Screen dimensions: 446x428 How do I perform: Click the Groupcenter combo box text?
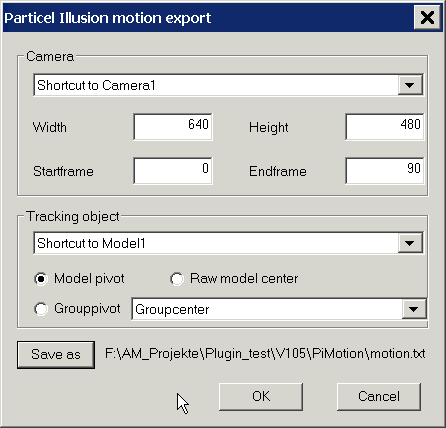tap(172, 309)
